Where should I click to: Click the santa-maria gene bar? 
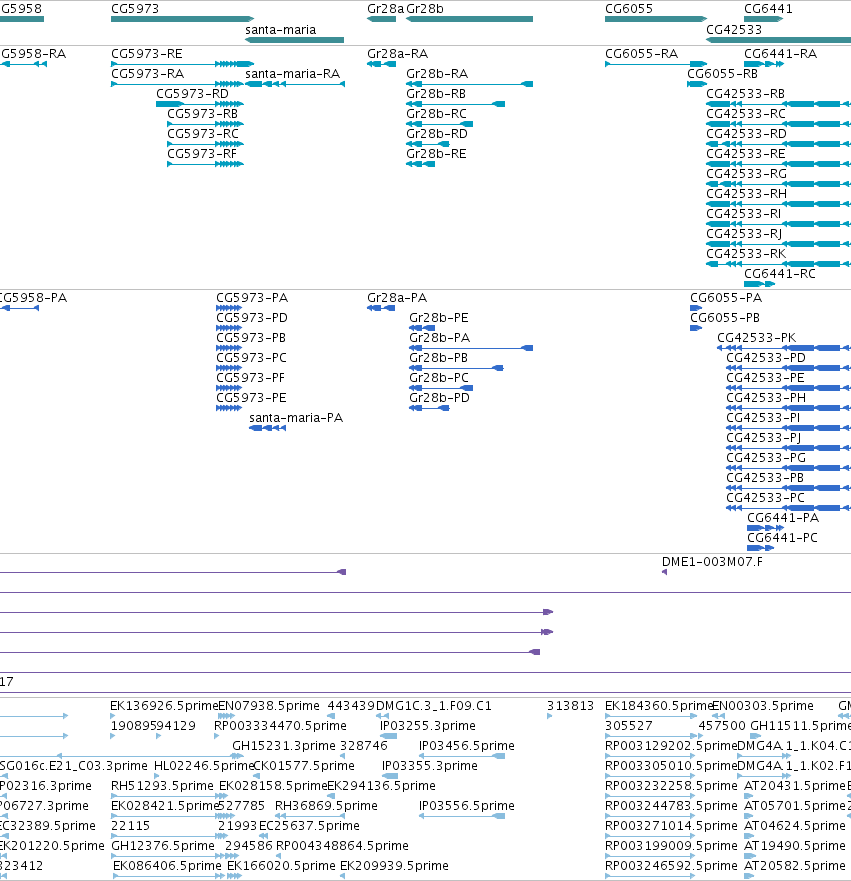click(294, 40)
